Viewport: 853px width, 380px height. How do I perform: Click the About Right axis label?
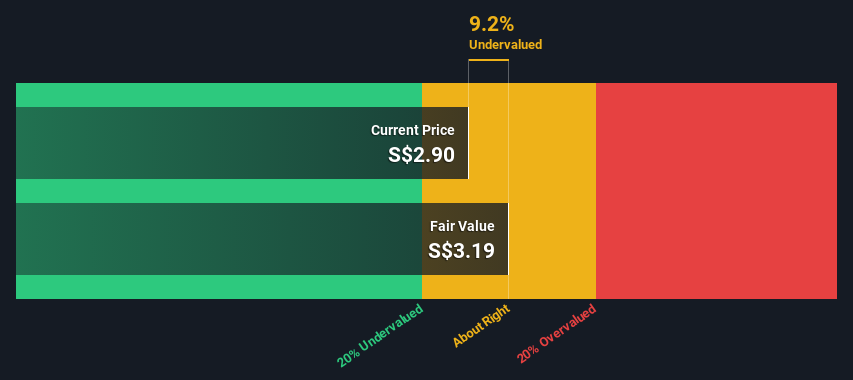(x=481, y=326)
